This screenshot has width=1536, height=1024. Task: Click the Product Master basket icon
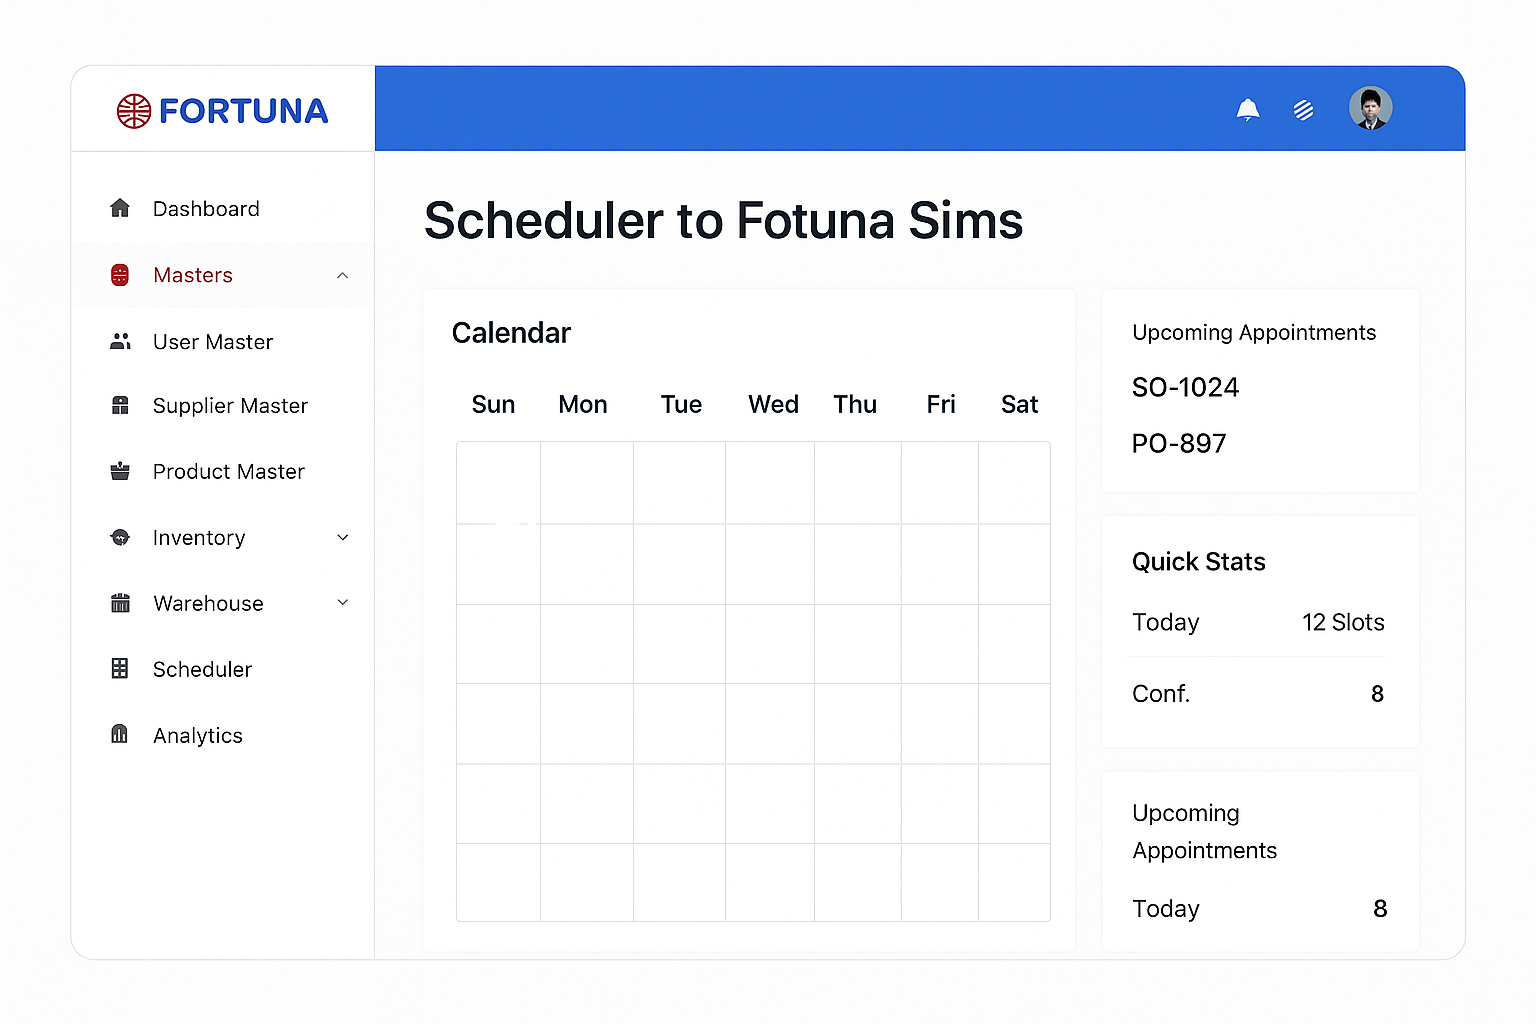[x=120, y=471]
